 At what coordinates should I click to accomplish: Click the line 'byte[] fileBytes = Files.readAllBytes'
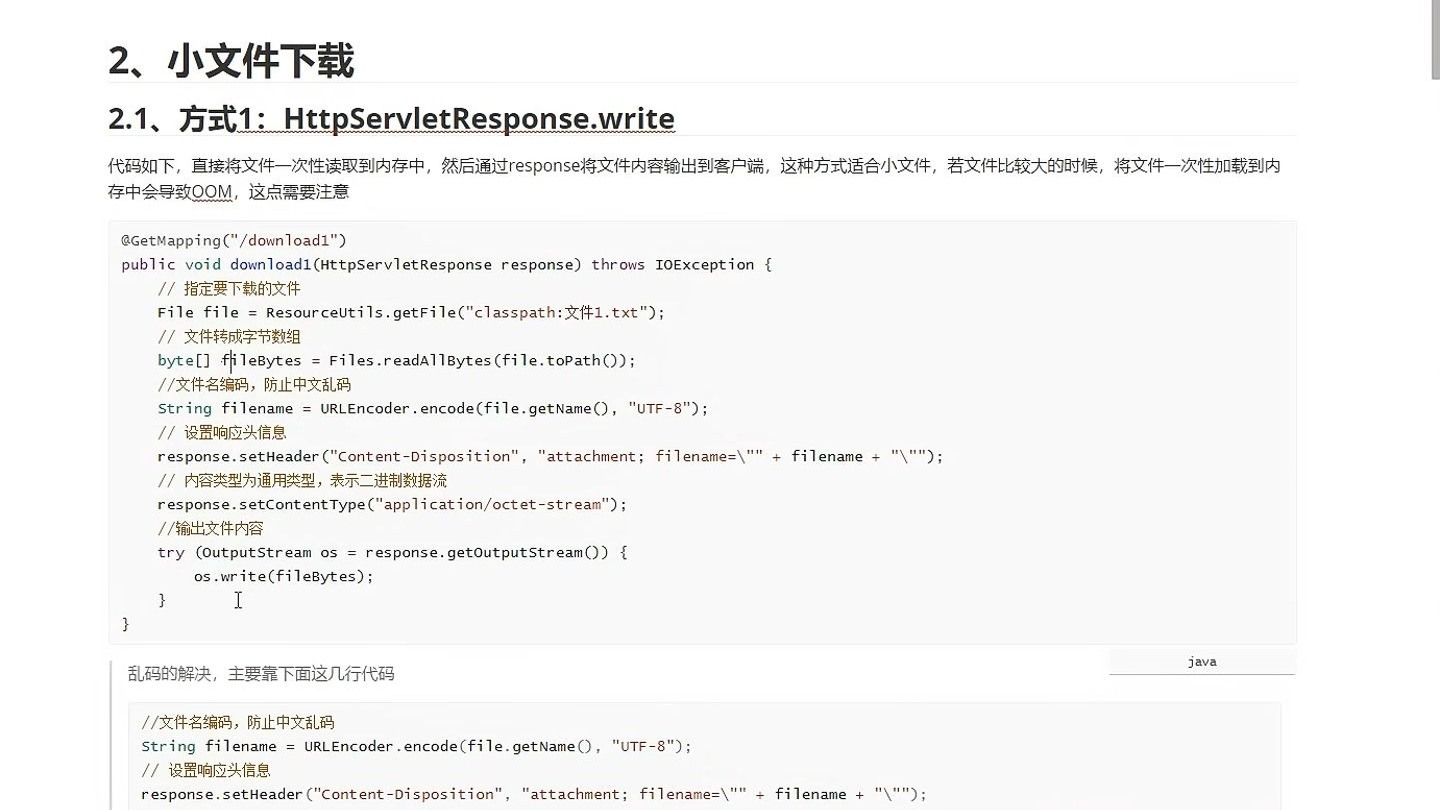(x=396, y=360)
